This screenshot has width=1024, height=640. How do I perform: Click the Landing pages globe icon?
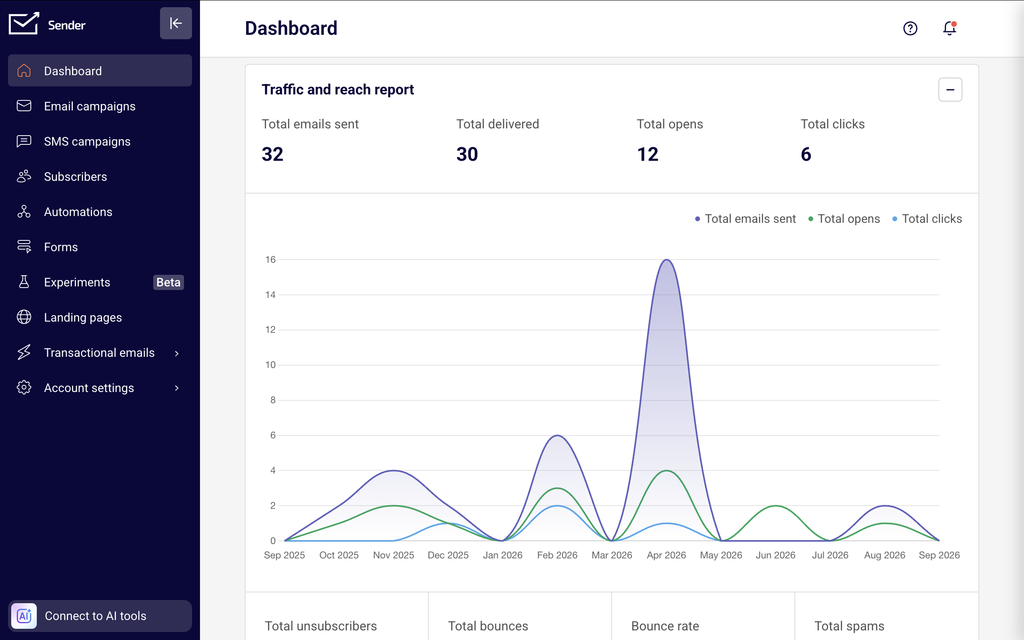(x=24, y=317)
